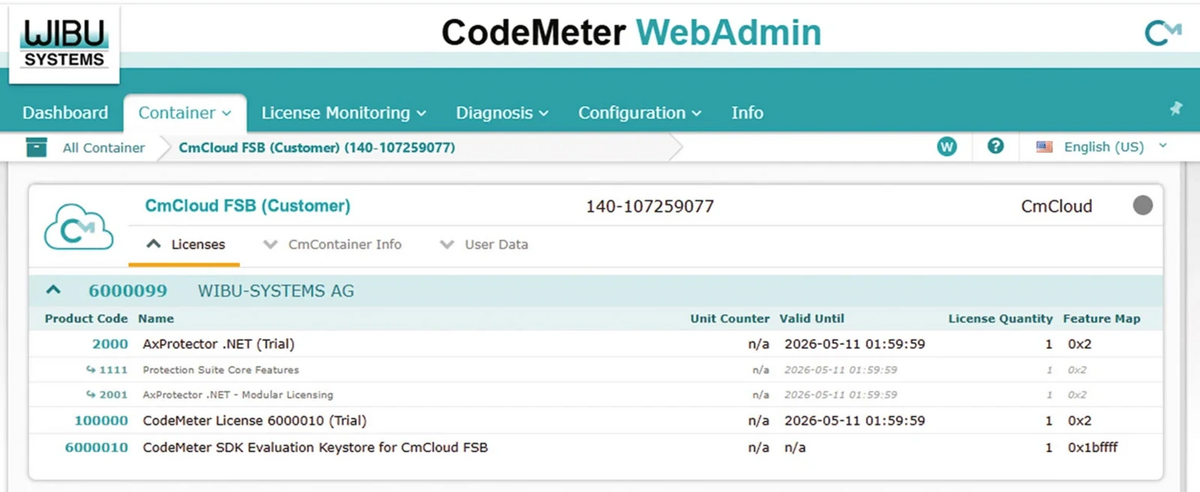1200x492 pixels.
Task: Open the WebDepot 'W' round icon
Action: pyautogui.click(x=946, y=147)
